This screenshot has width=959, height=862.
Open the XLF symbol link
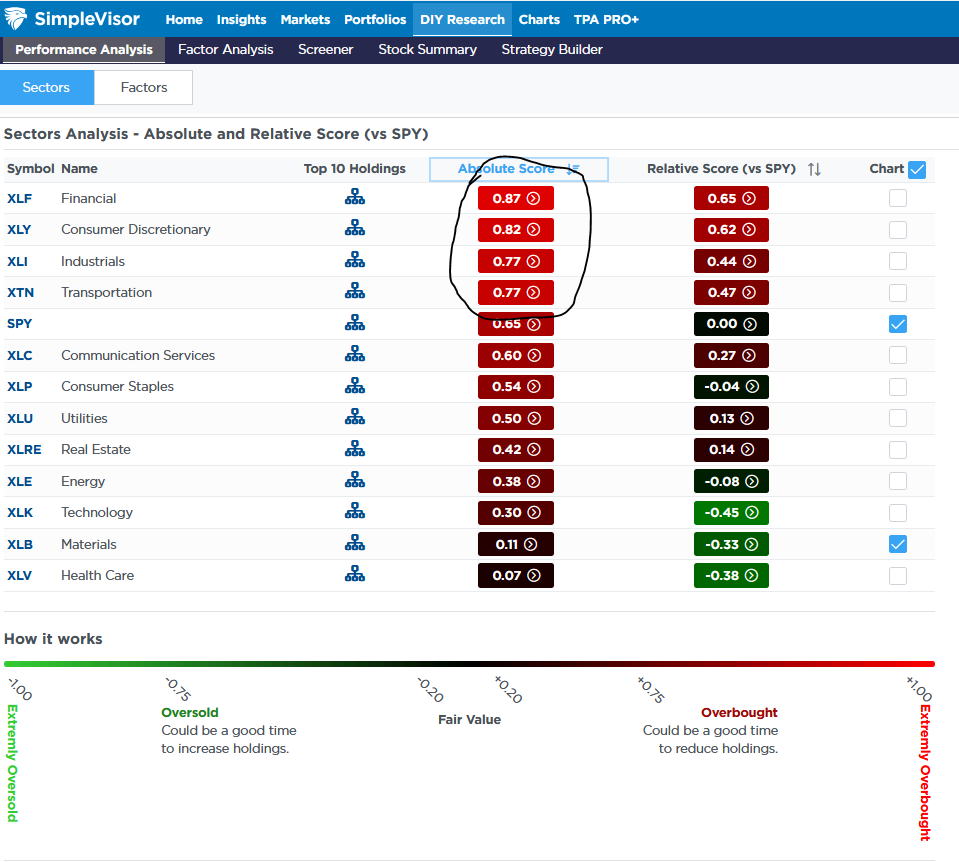(20, 198)
